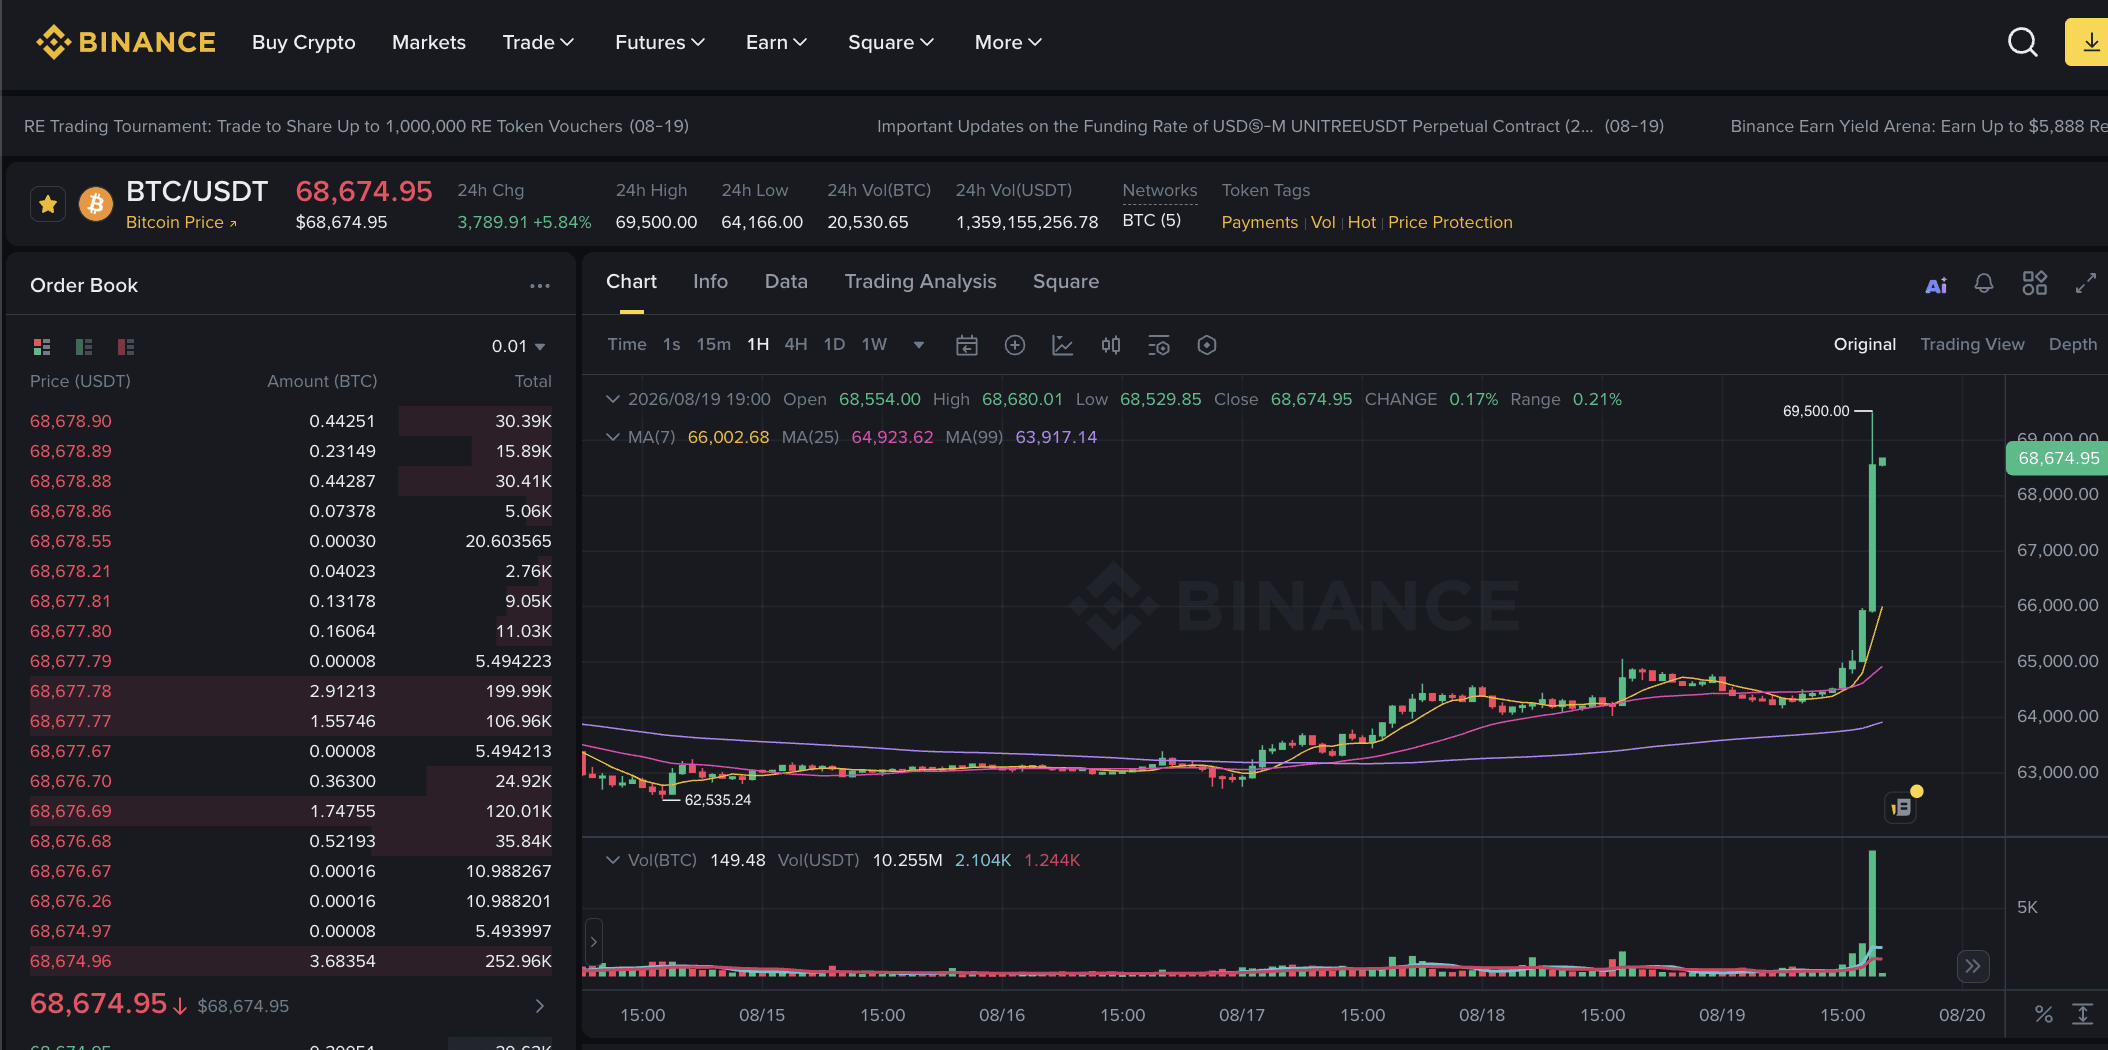The height and width of the screenshot is (1050, 2108).
Task: Show sell orders only view icon
Action: [x=126, y=347]
